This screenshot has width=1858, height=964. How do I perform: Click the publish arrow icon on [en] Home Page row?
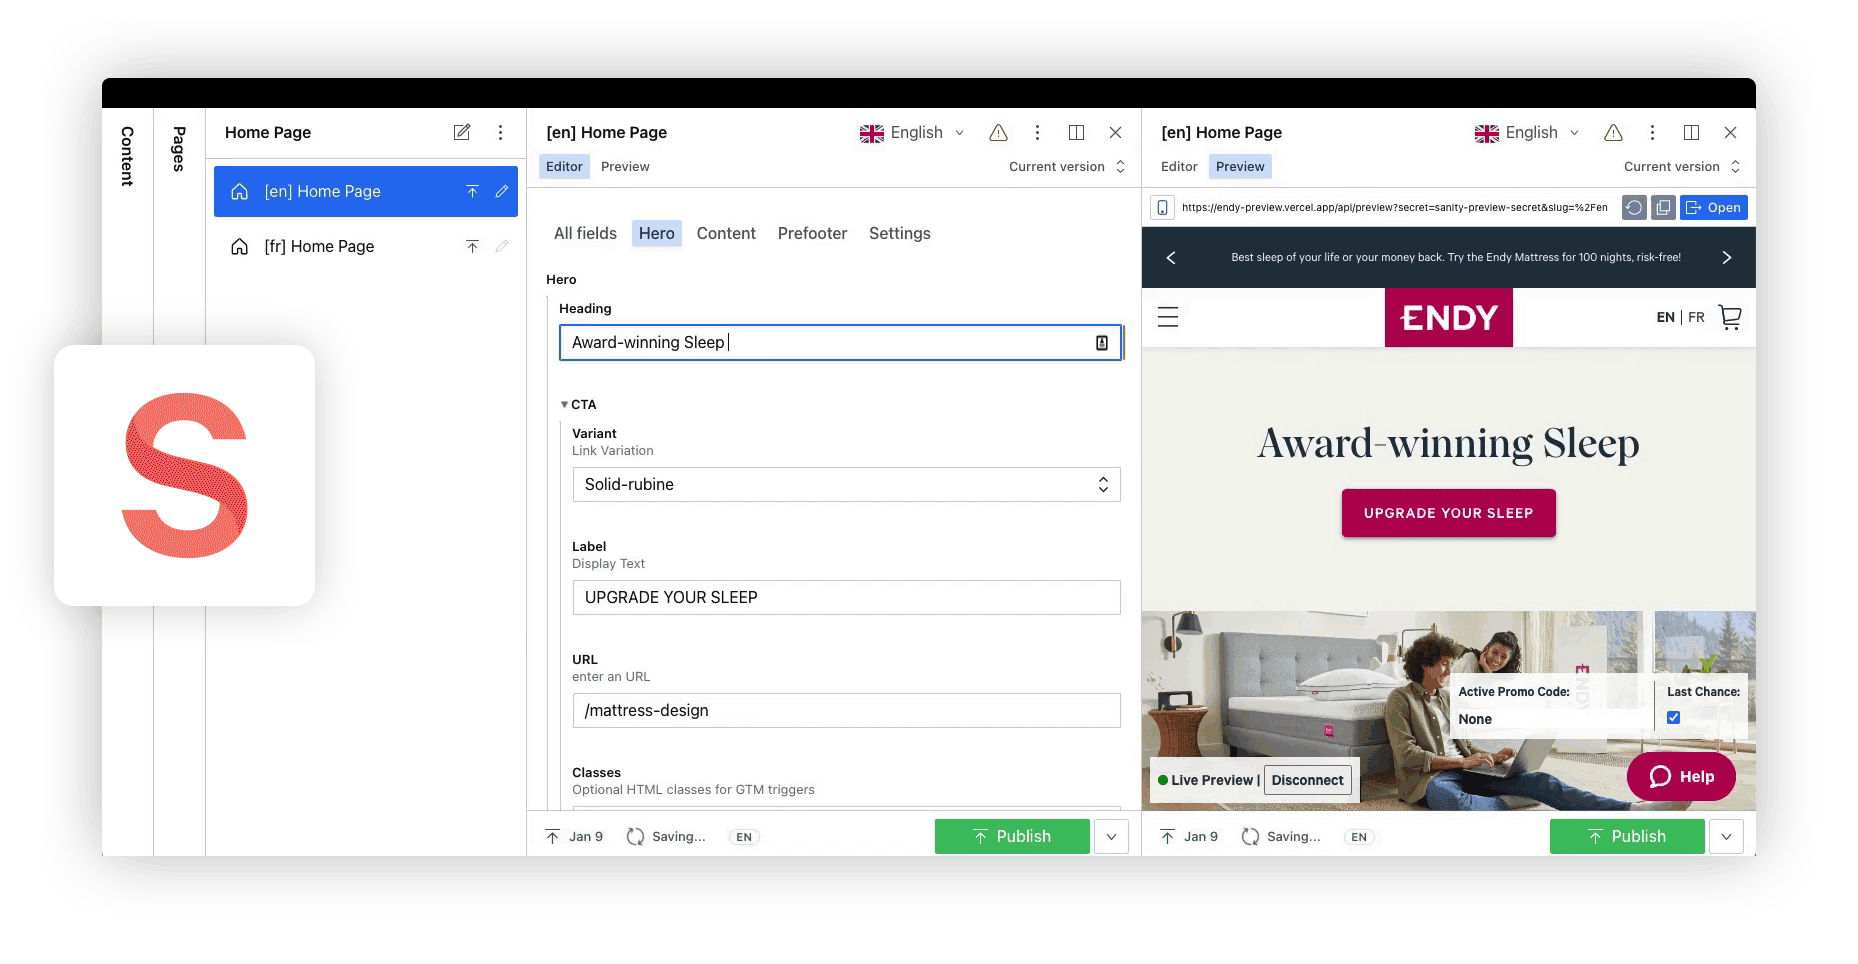472,191
